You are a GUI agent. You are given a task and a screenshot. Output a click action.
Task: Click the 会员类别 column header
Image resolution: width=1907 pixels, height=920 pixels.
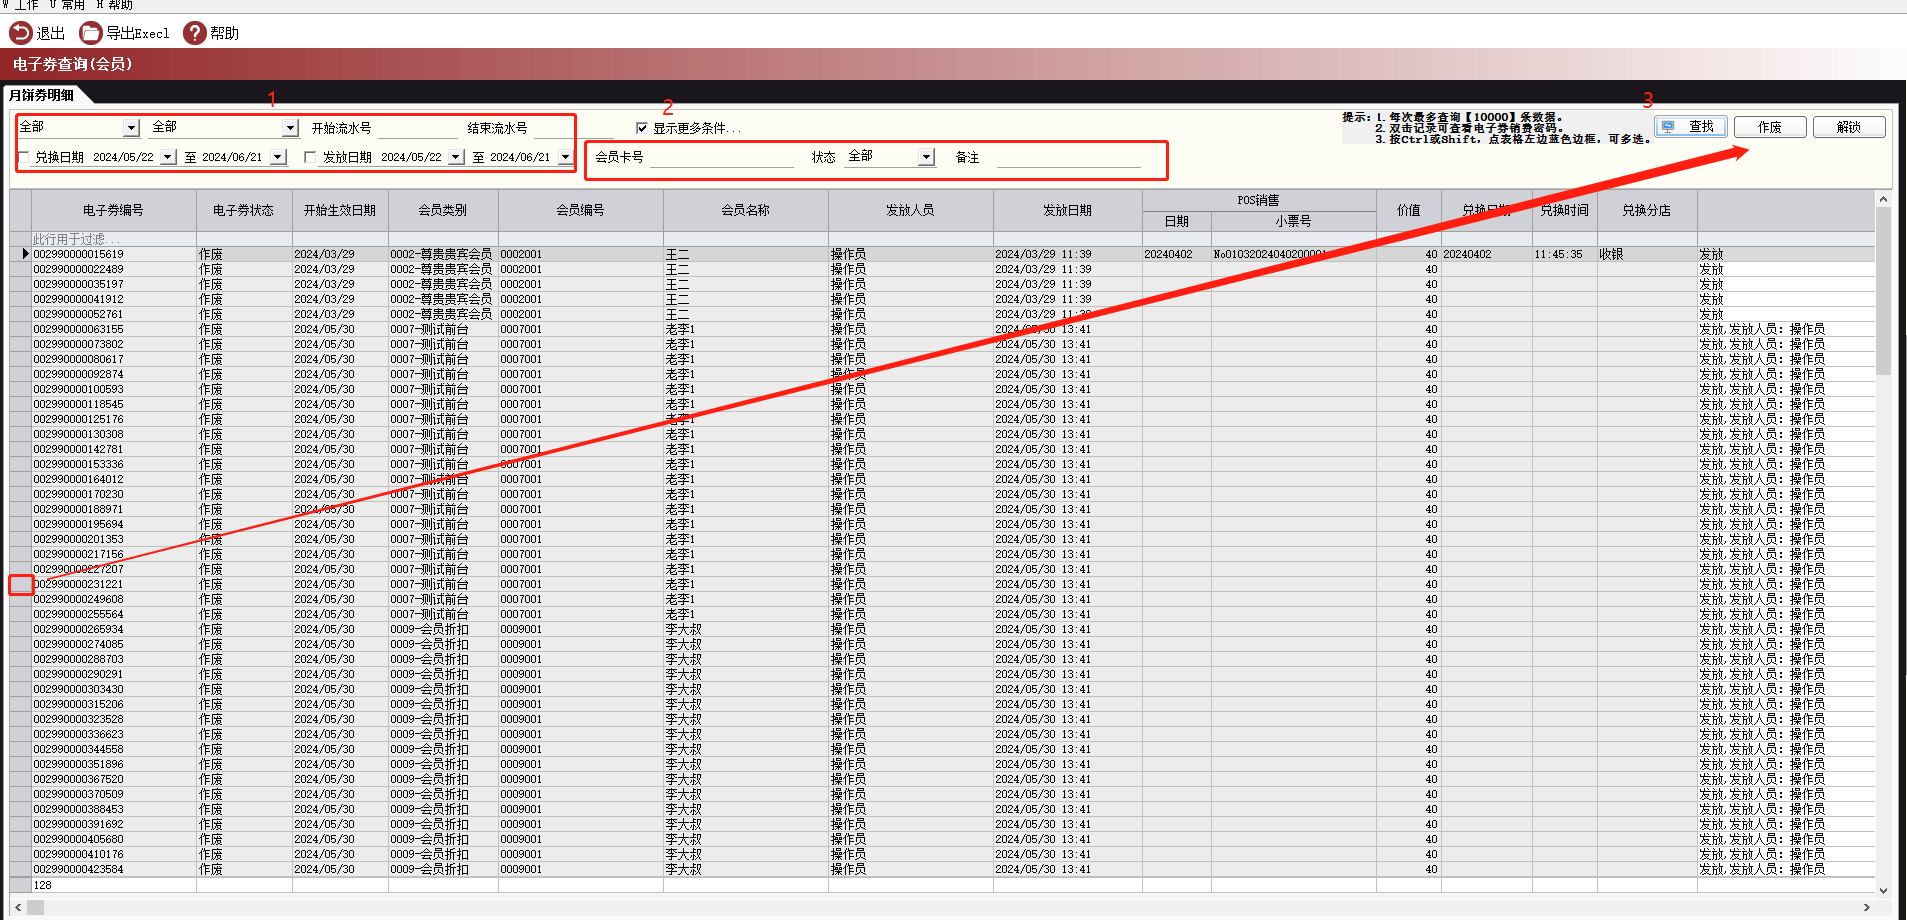(443, 210)
